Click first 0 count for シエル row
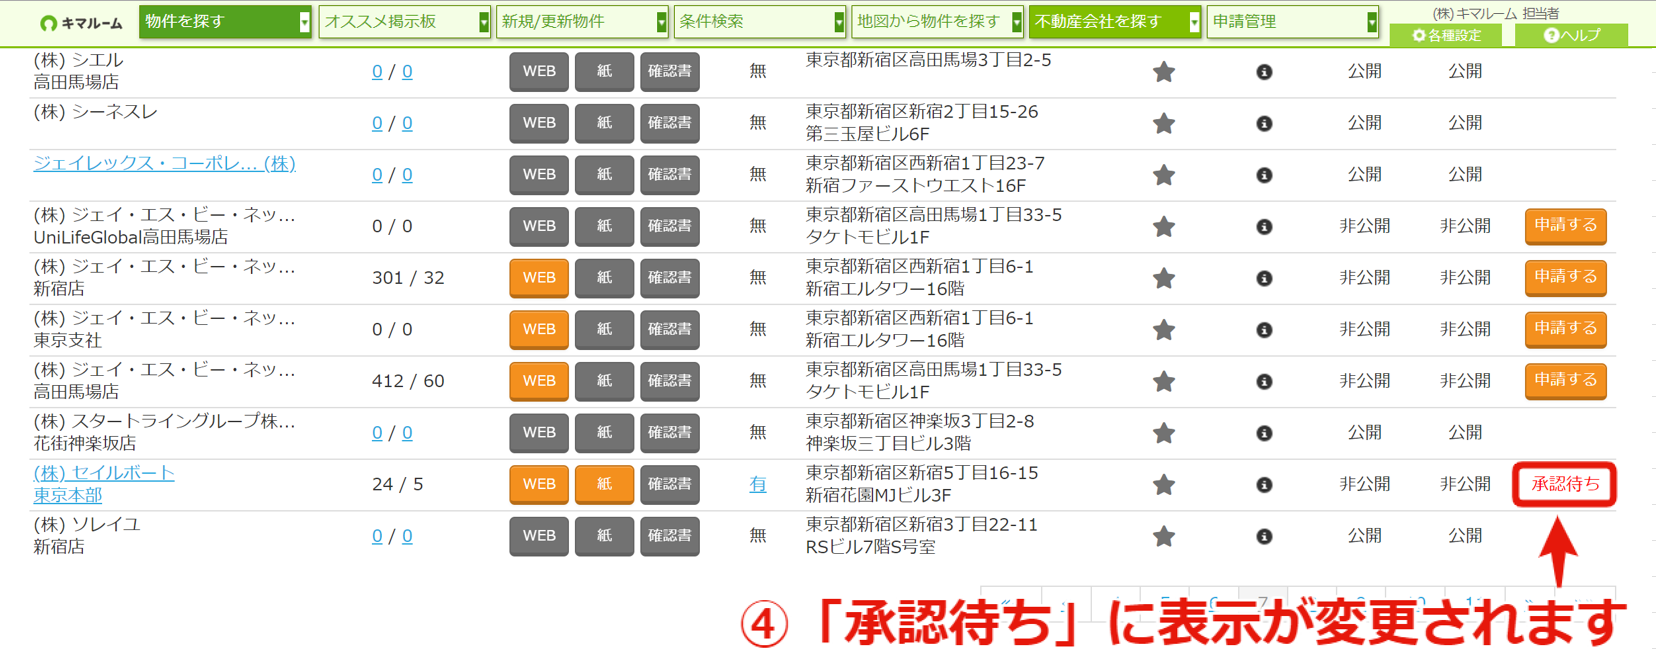This screenshot has width=1656, height=659. pyautogui.click(x=377, y=72)
